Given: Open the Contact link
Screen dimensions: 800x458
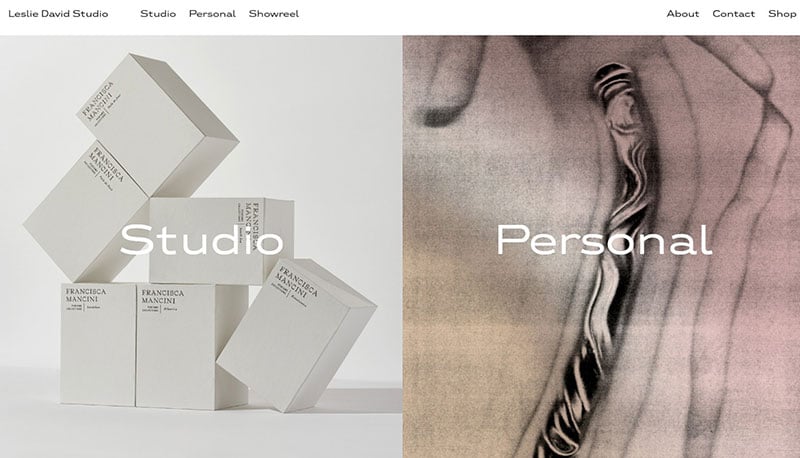Looking at the screenshot, I should click(x=734, y=14).
